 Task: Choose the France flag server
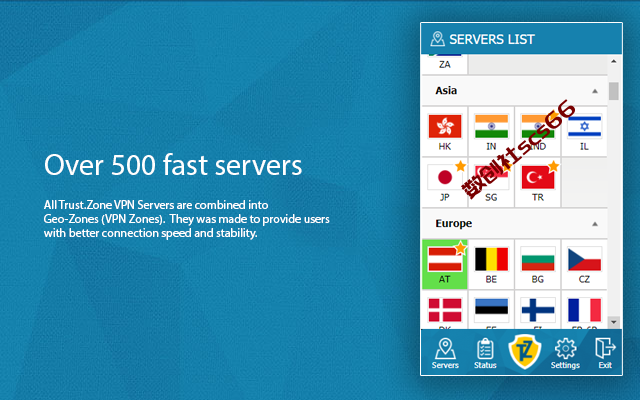(584, 311)
